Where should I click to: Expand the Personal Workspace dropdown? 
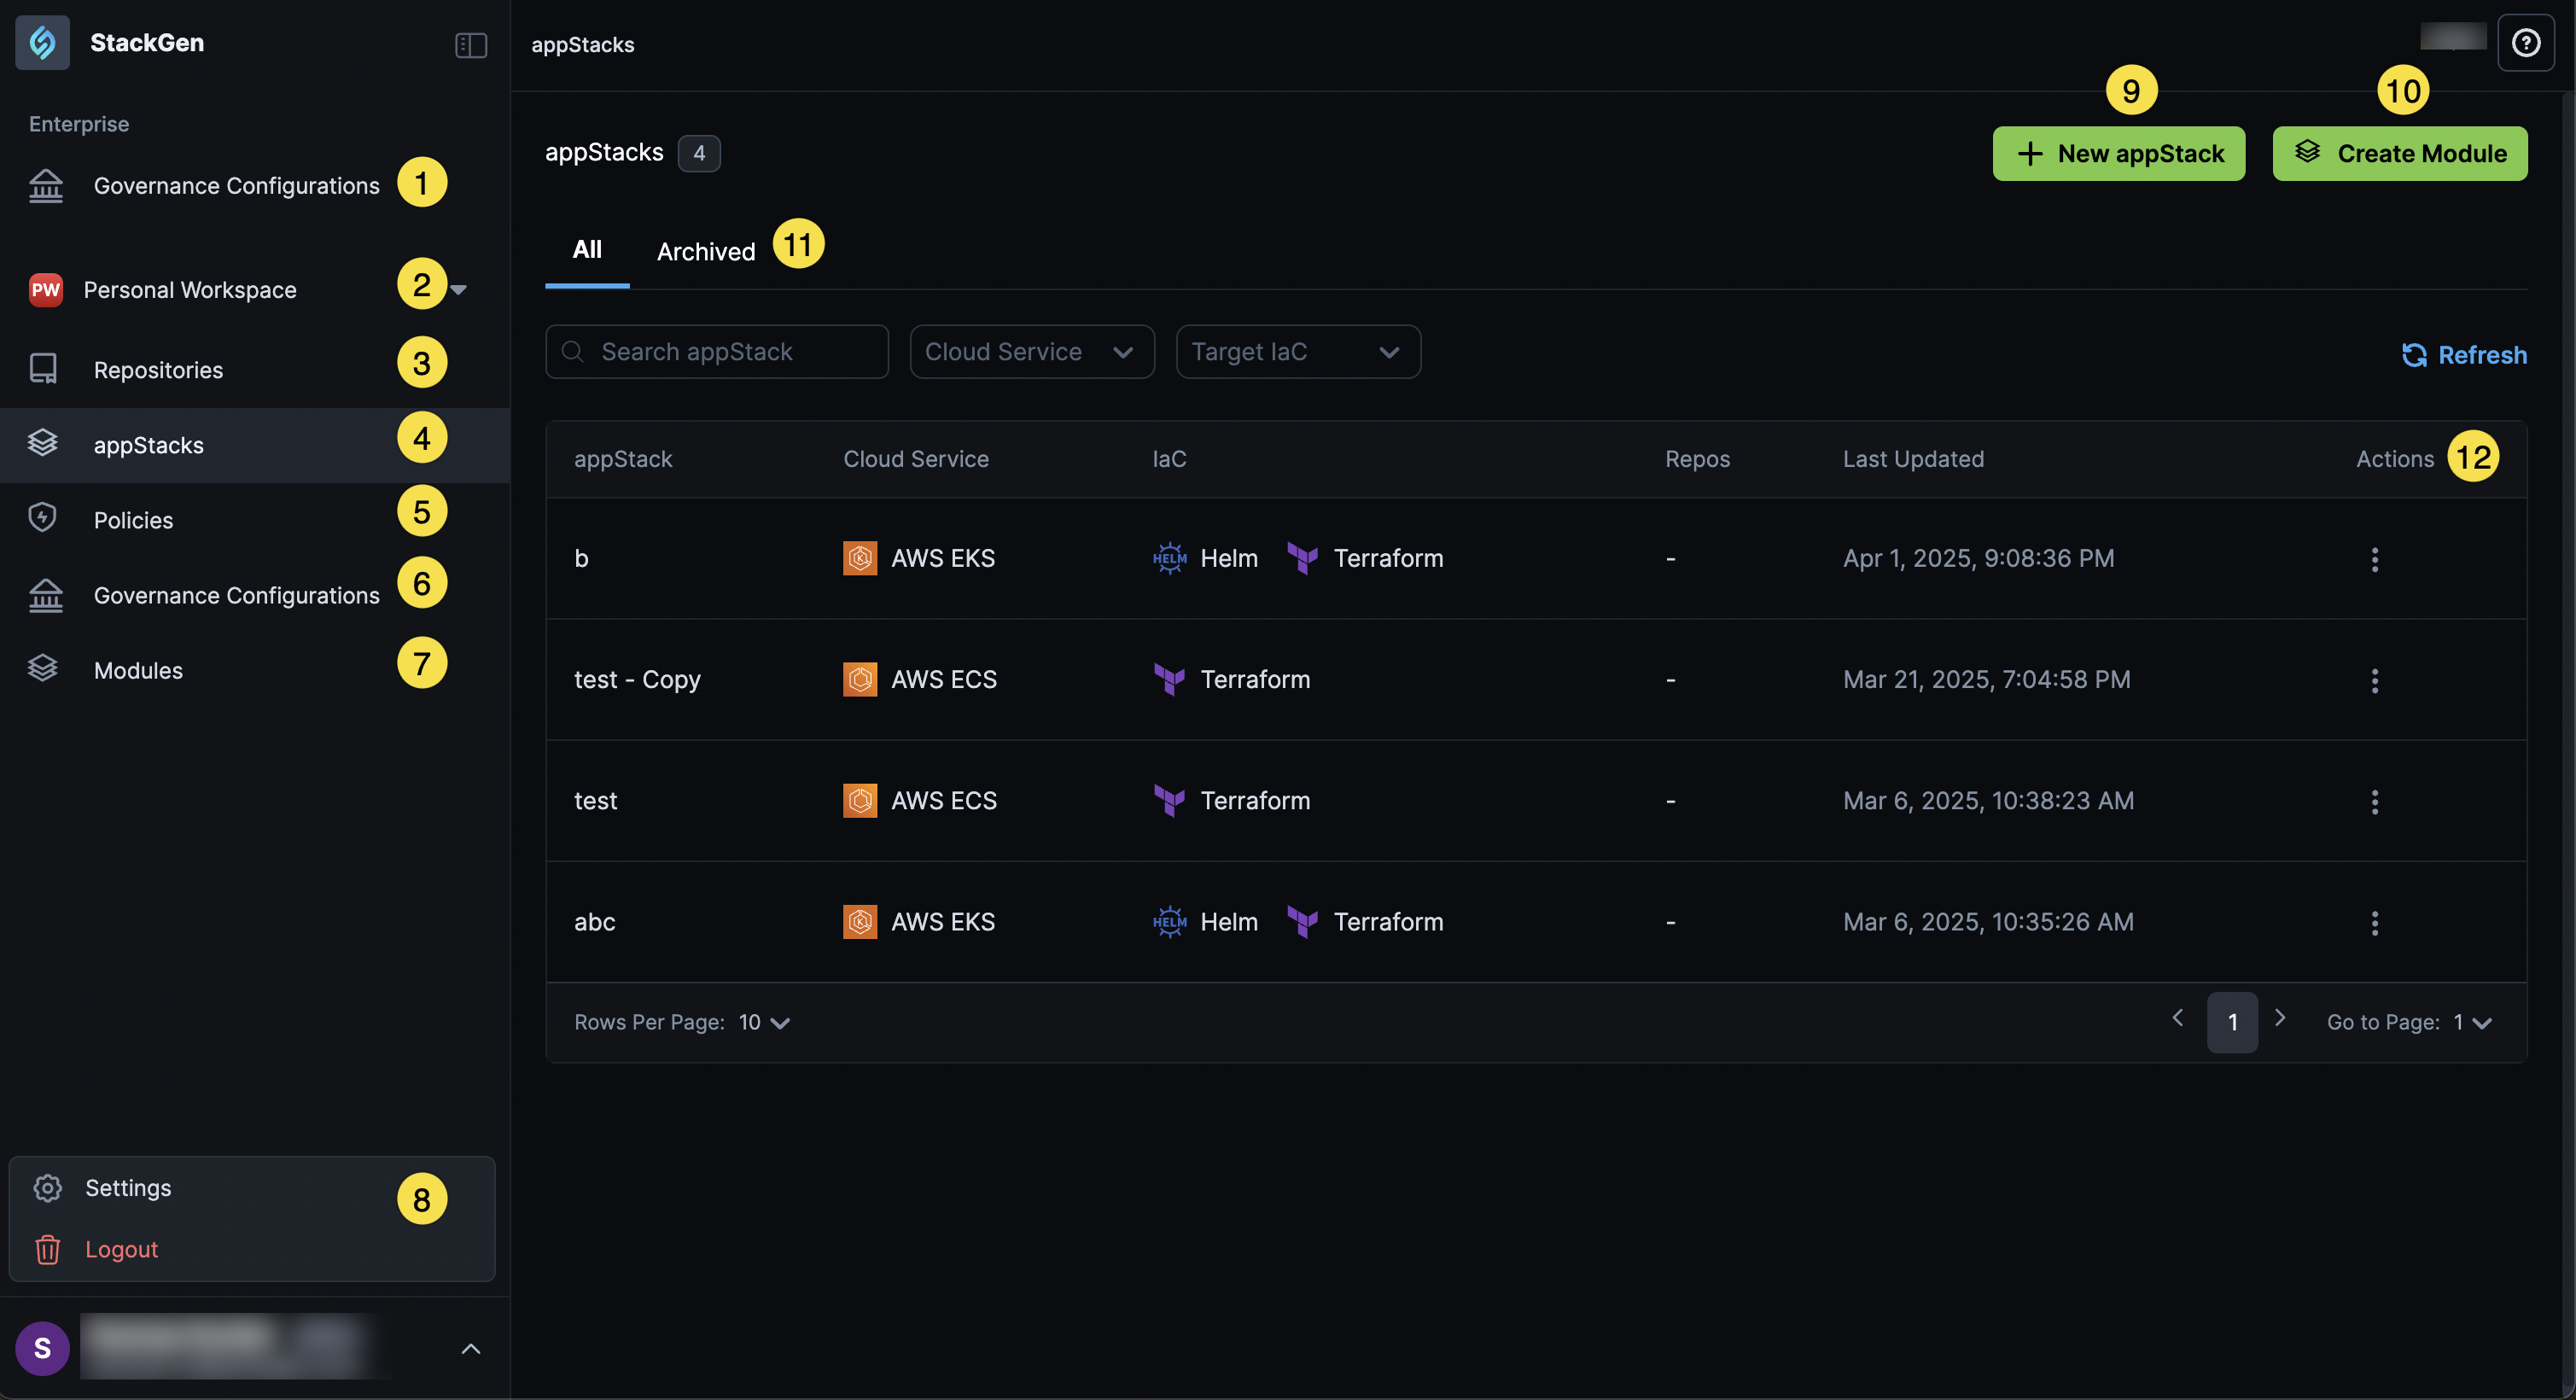459,290
